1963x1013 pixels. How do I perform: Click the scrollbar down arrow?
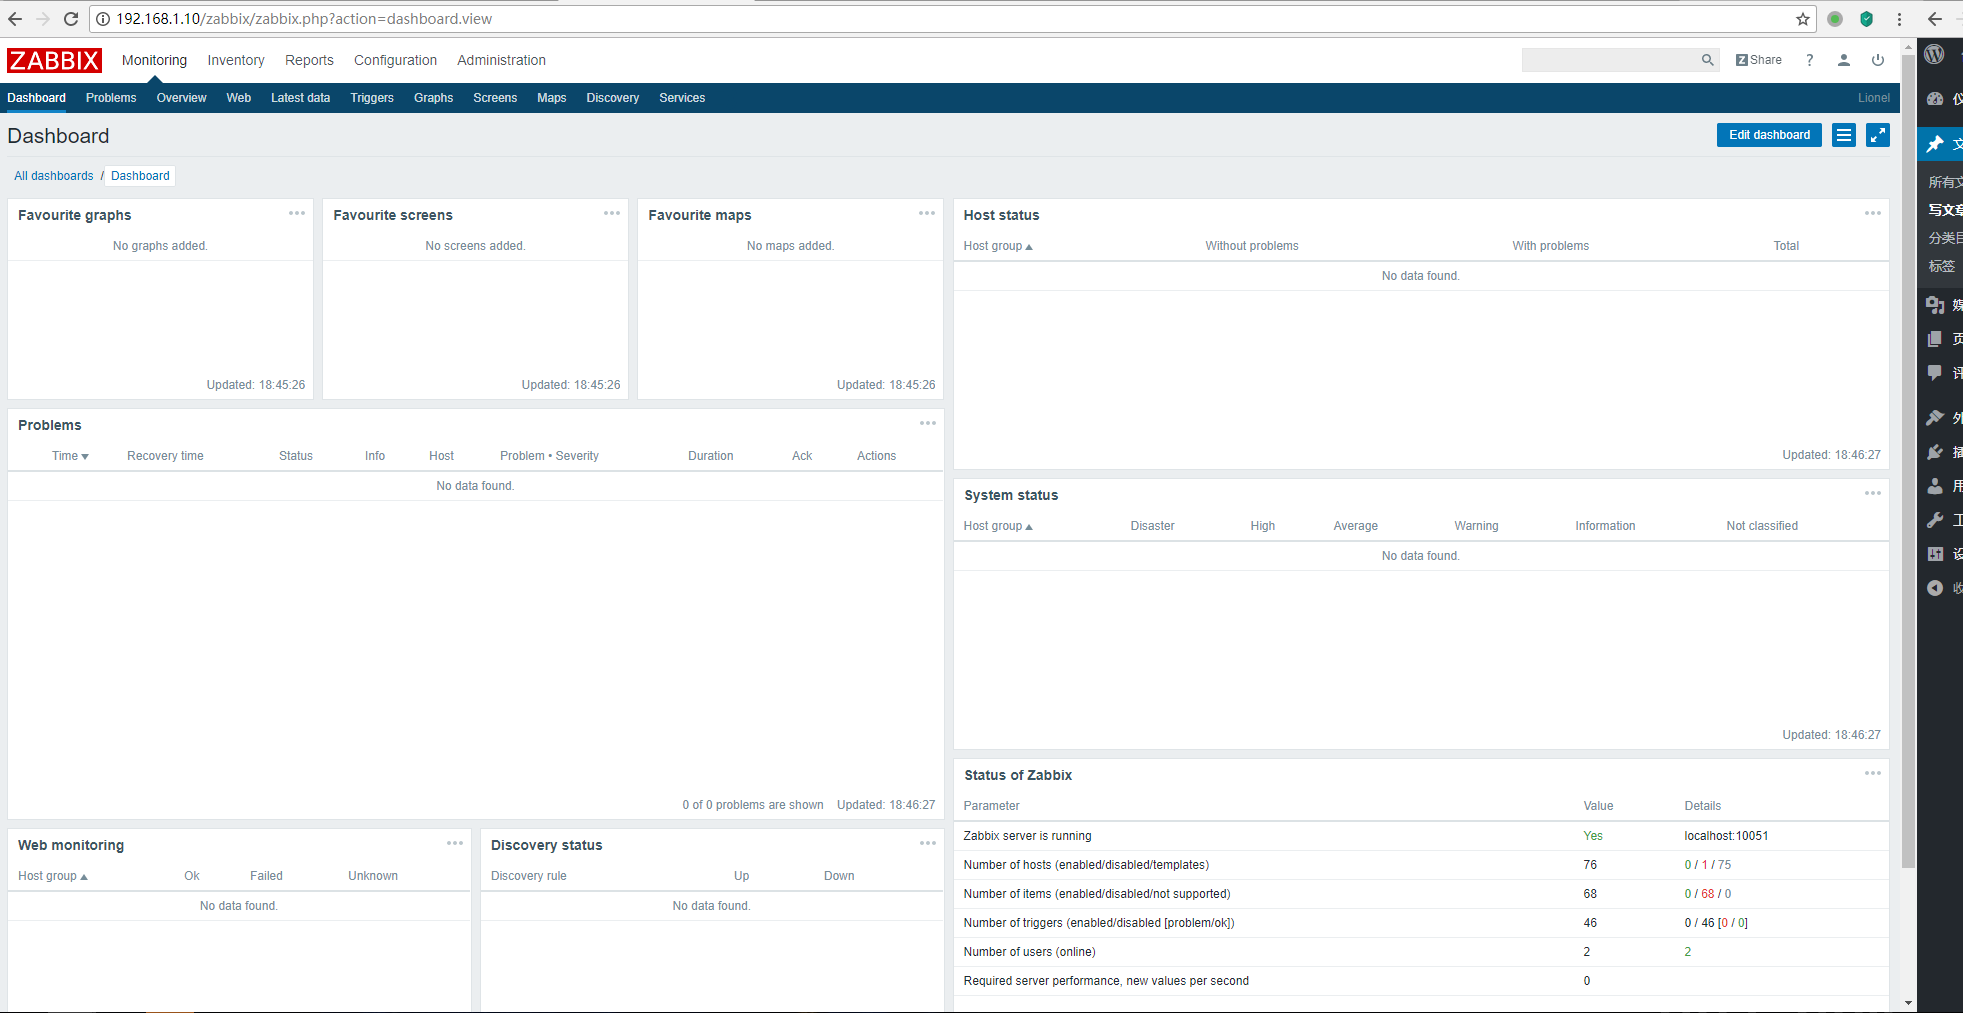[x=1908, y=1003]
